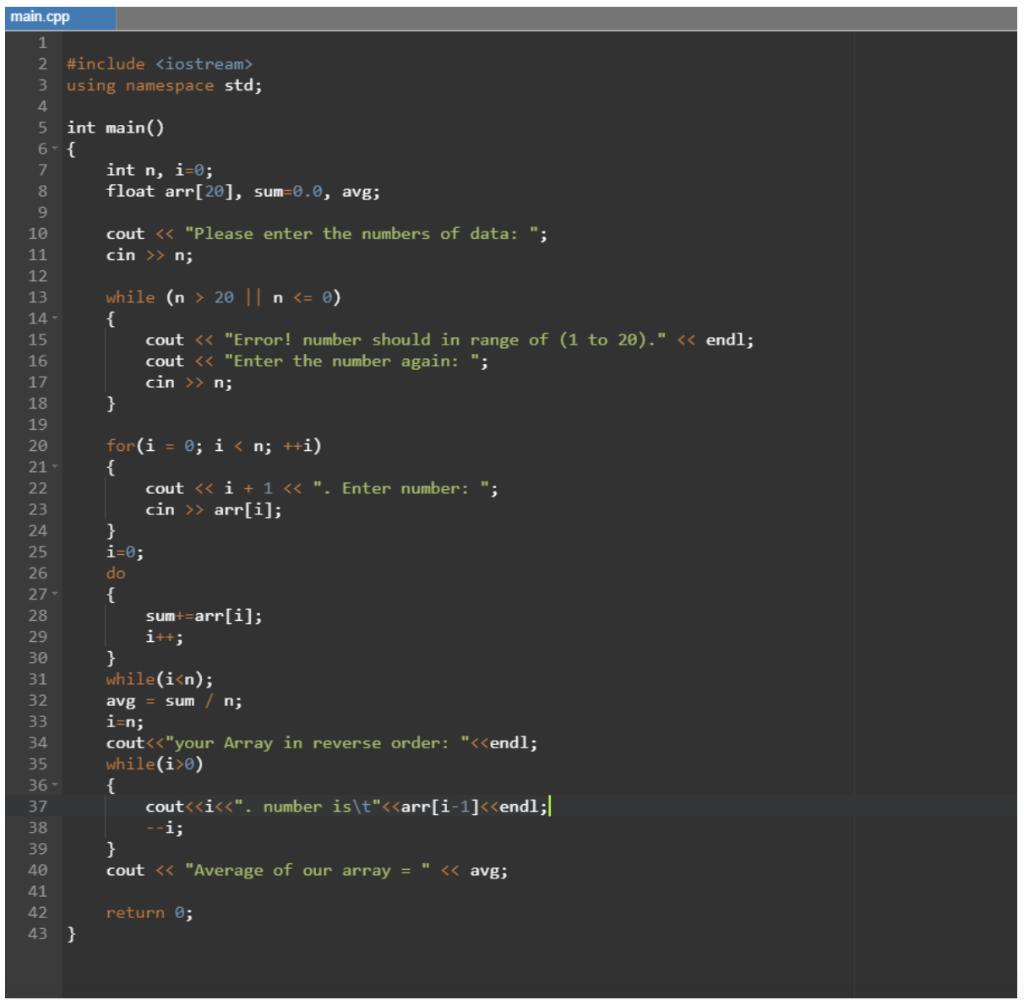
Task: Click line number 37 in the gutter
Action: pyautogui.click(x=38, y=807)
